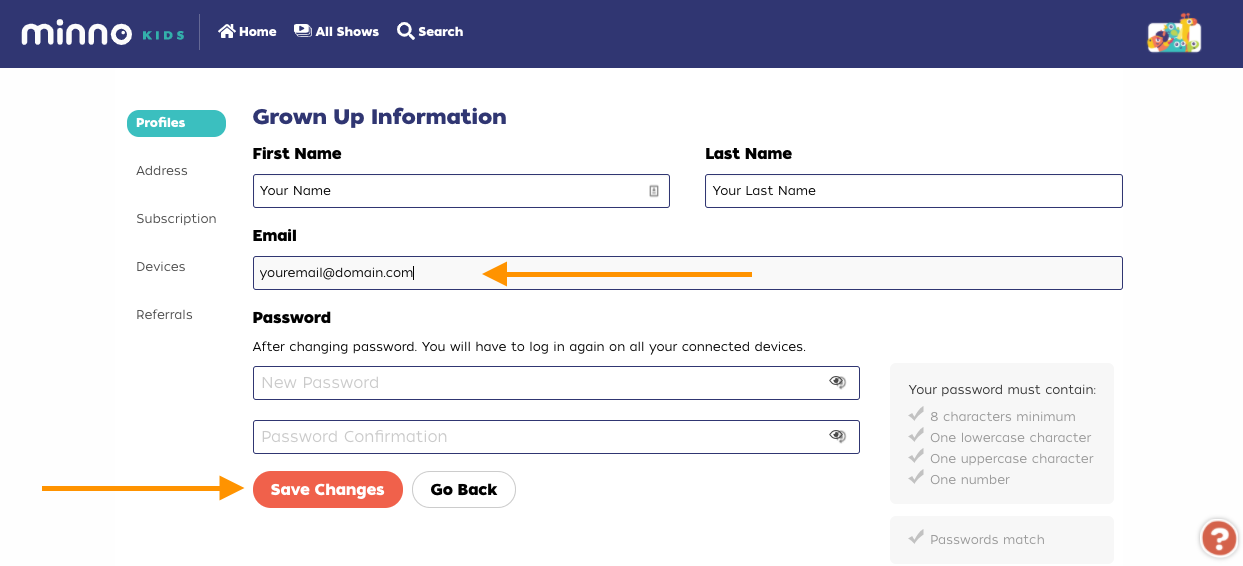Click the autofill icon in First Name field

click(654, 191)
